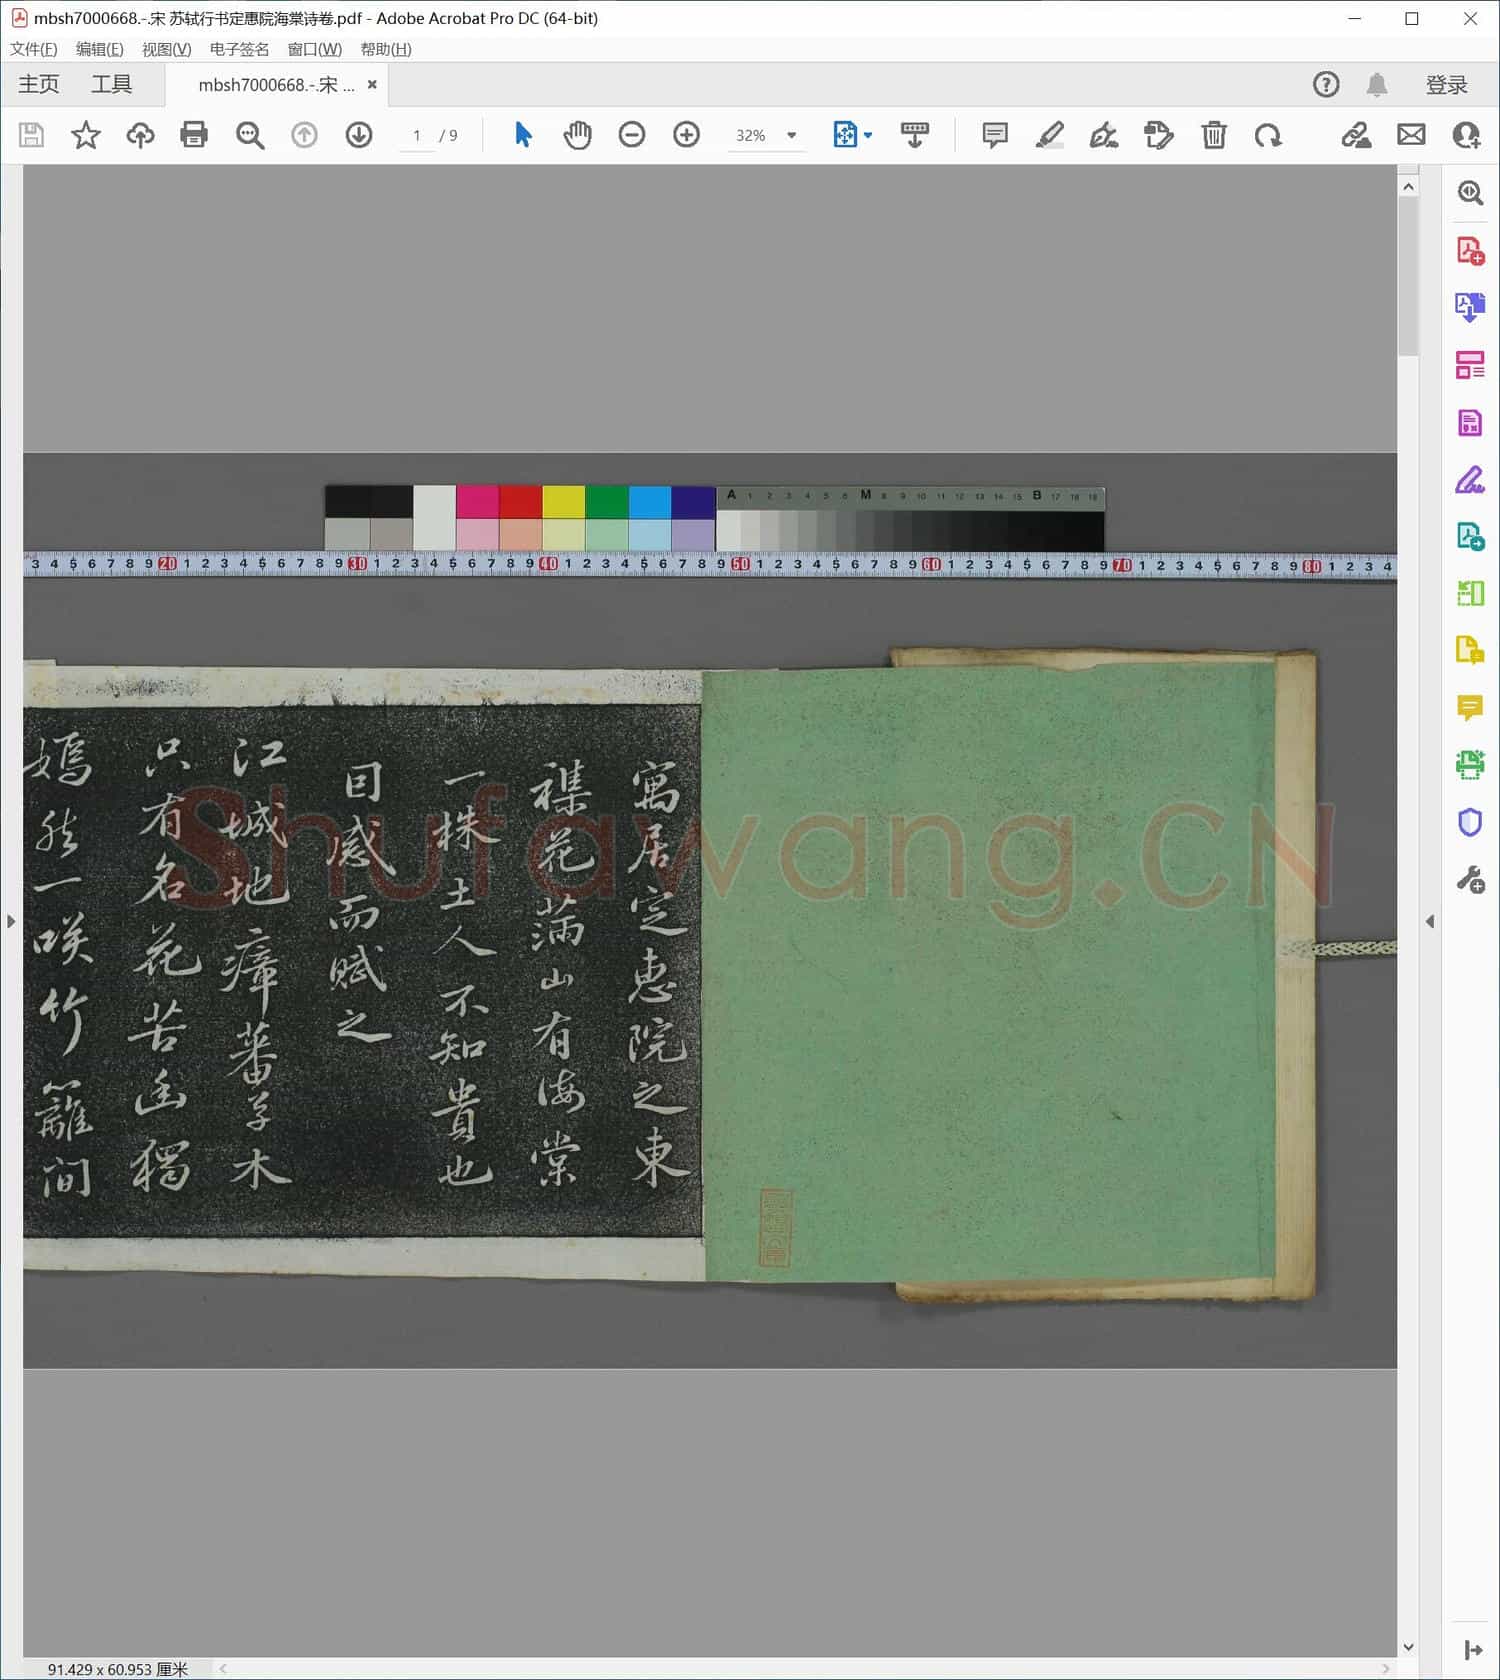Open the green printer tool in sidebar

coord(1470,766)
